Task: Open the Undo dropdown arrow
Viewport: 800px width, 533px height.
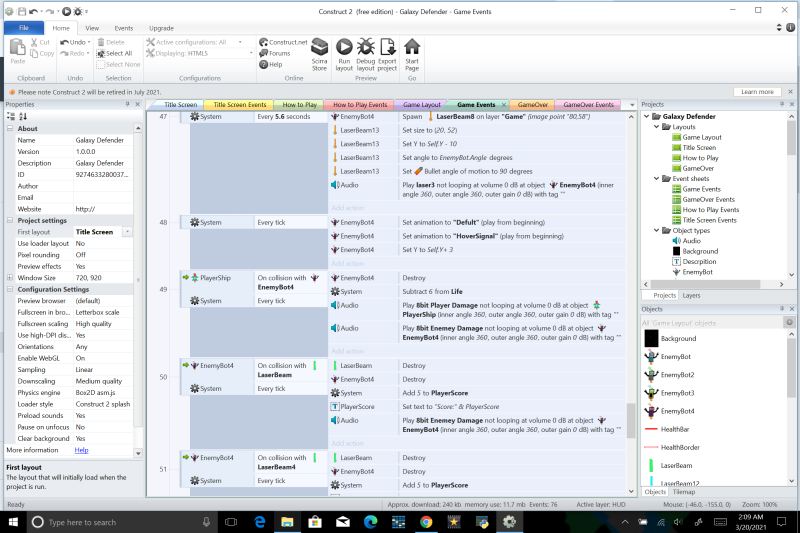Action: pos(89,42)
